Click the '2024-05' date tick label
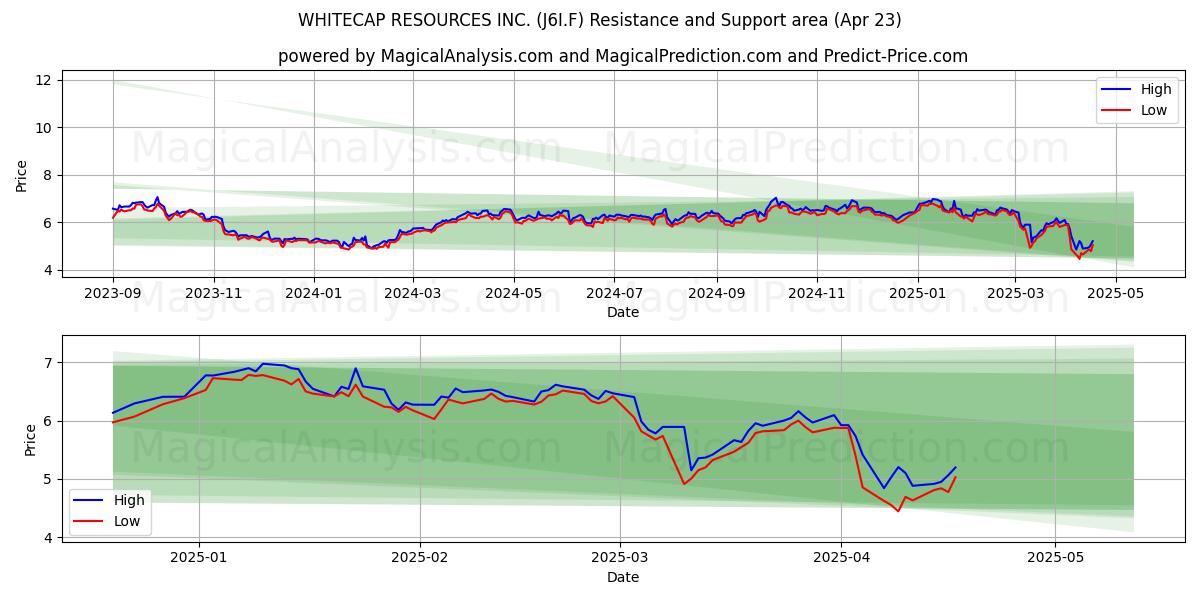Viewport: 1200px width, 600px height. point(514,293)
